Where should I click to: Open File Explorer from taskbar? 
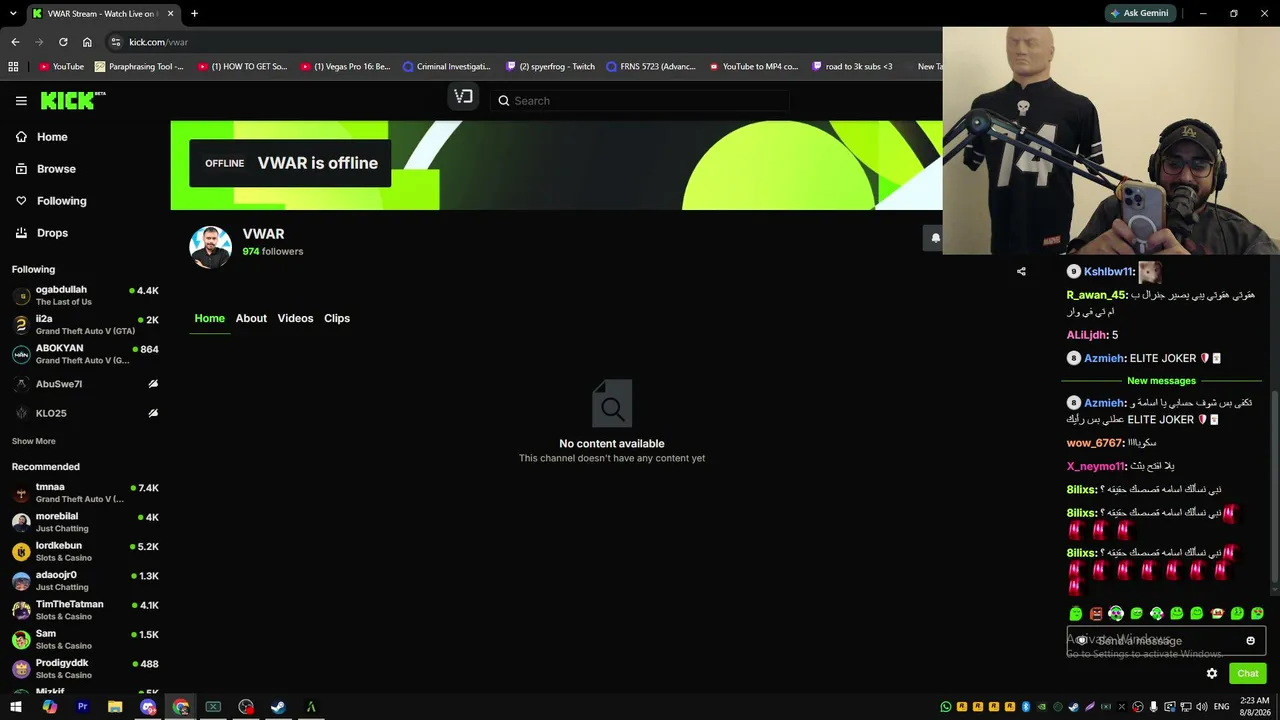(x=115, y=707)
